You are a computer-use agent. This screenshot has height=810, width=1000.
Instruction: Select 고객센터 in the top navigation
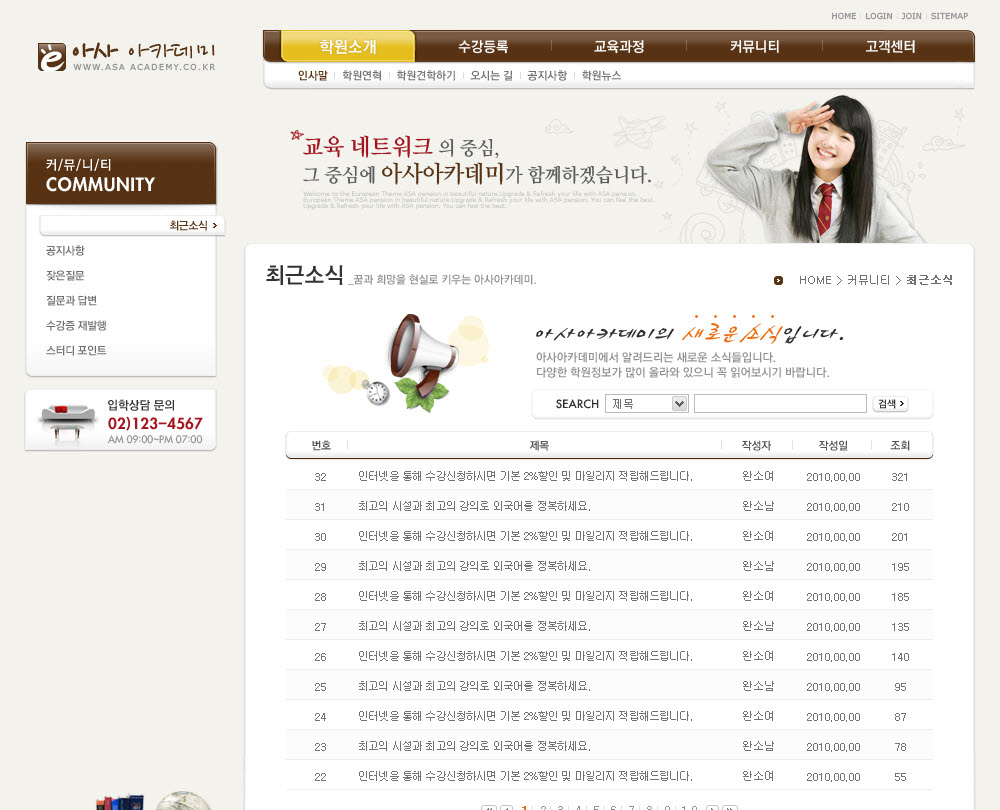[890, 46]
